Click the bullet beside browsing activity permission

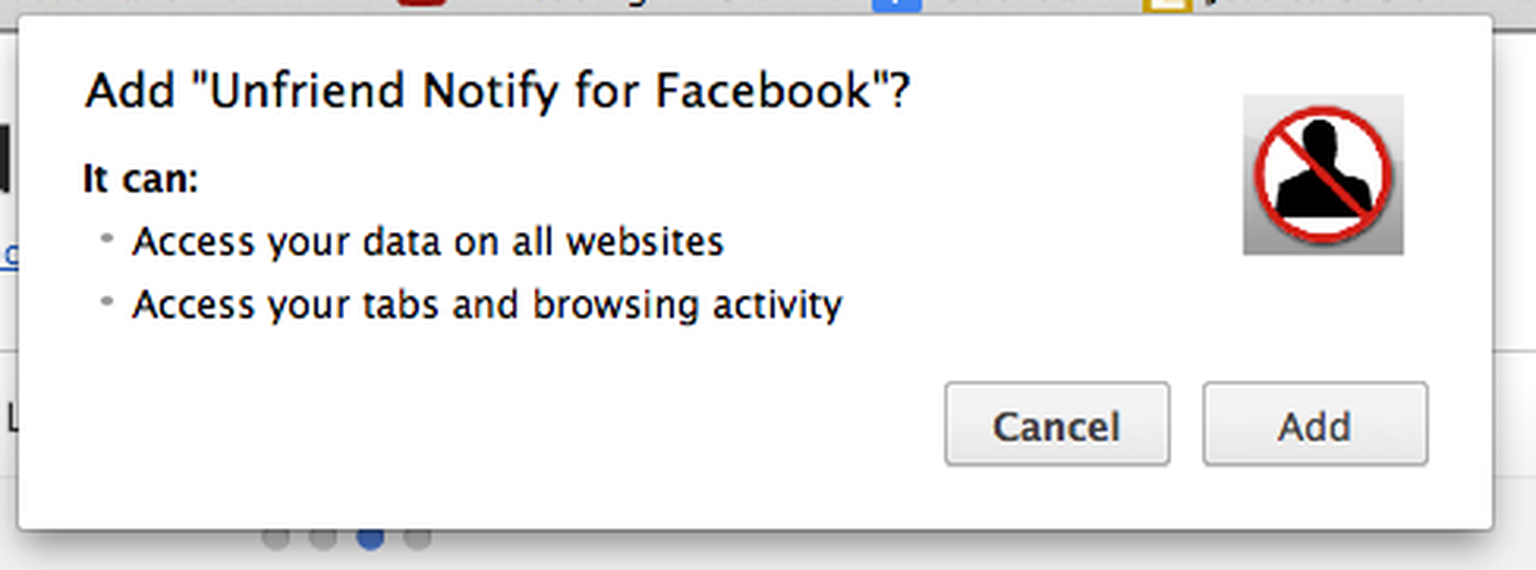tap(108, 302)
